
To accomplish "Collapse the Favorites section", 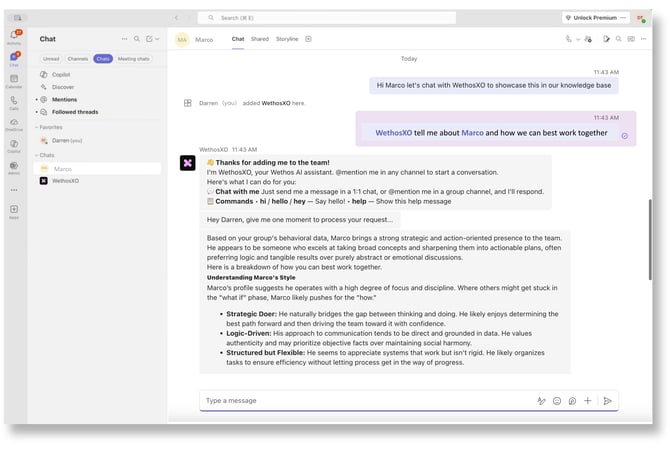I will coord(37,128).
